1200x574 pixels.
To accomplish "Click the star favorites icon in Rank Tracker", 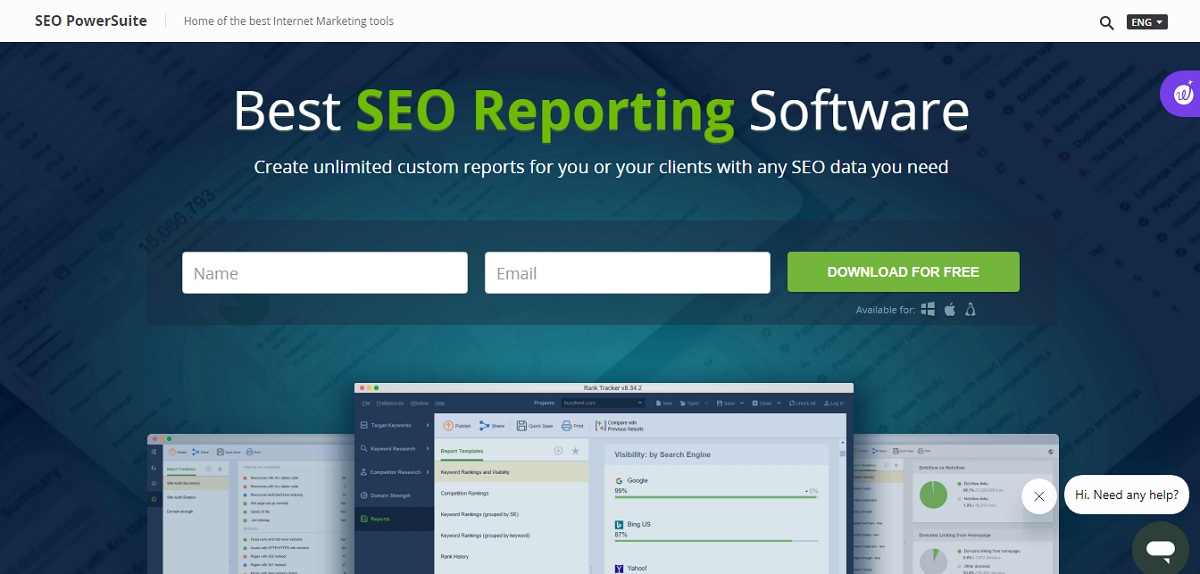I will 575,451.
